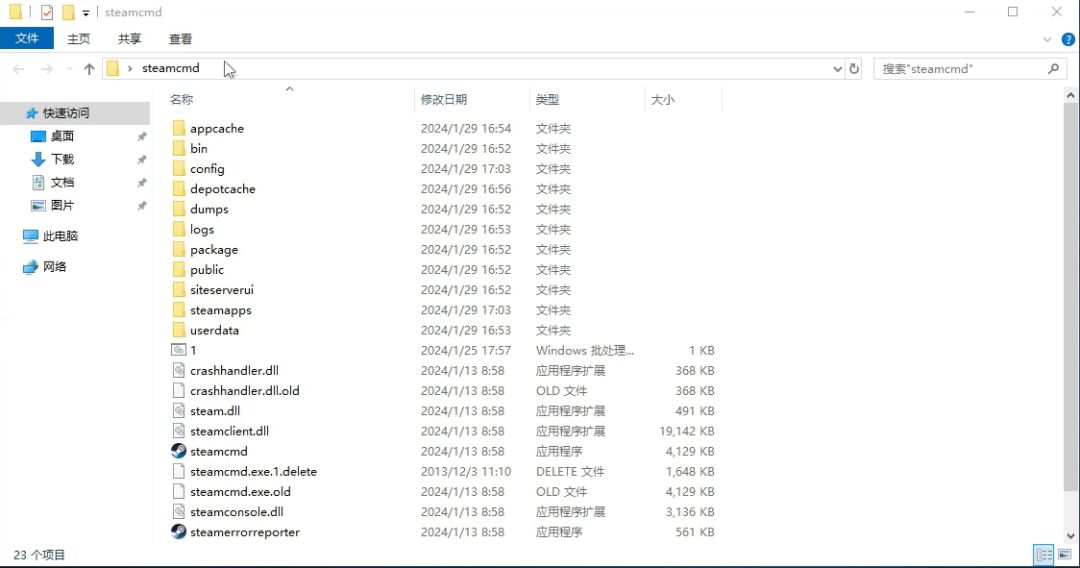
Task: Open 文档 in the navigation pane
Action: click(62, 182)
